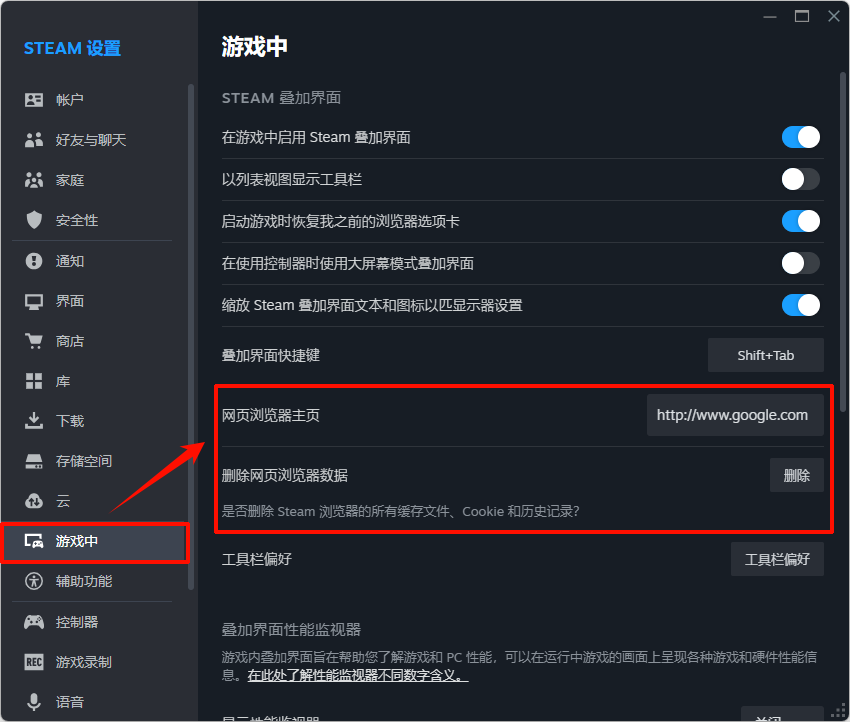The width and height of the screenshot is (850, 722).
Task: Select the 帐户 (Account) sidebar icon
Action: point(33,99)
